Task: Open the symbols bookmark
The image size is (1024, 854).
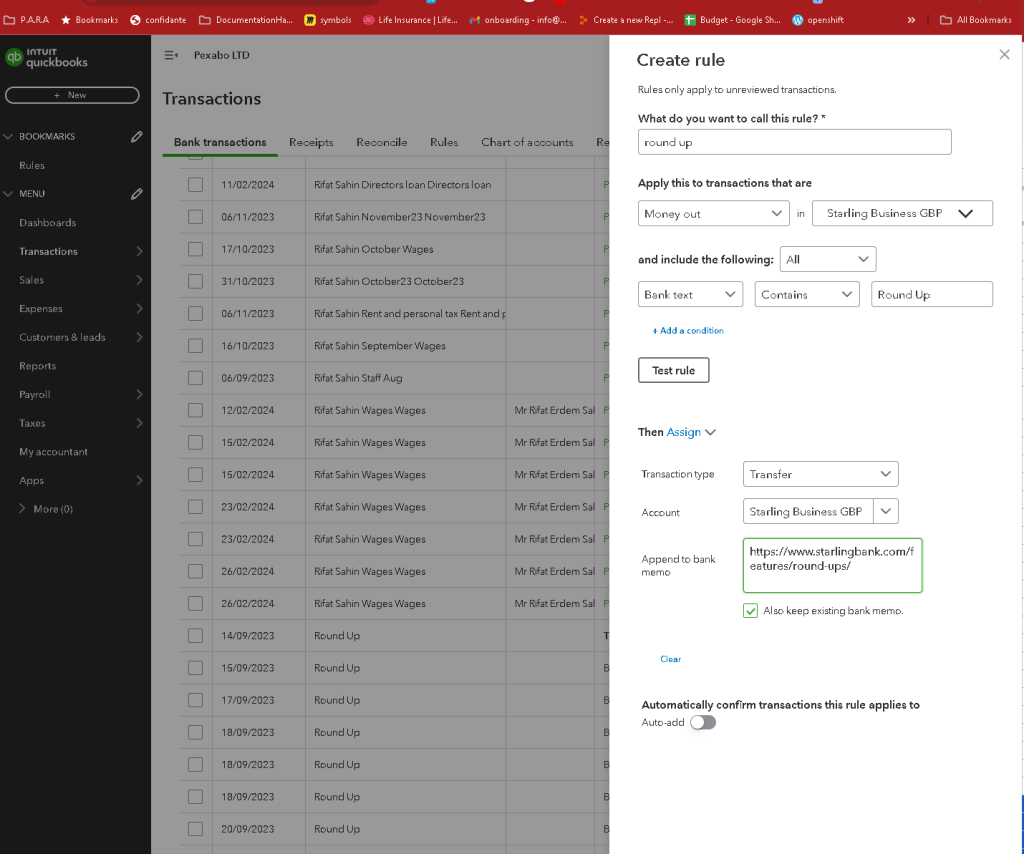Action: click(328, 20)
